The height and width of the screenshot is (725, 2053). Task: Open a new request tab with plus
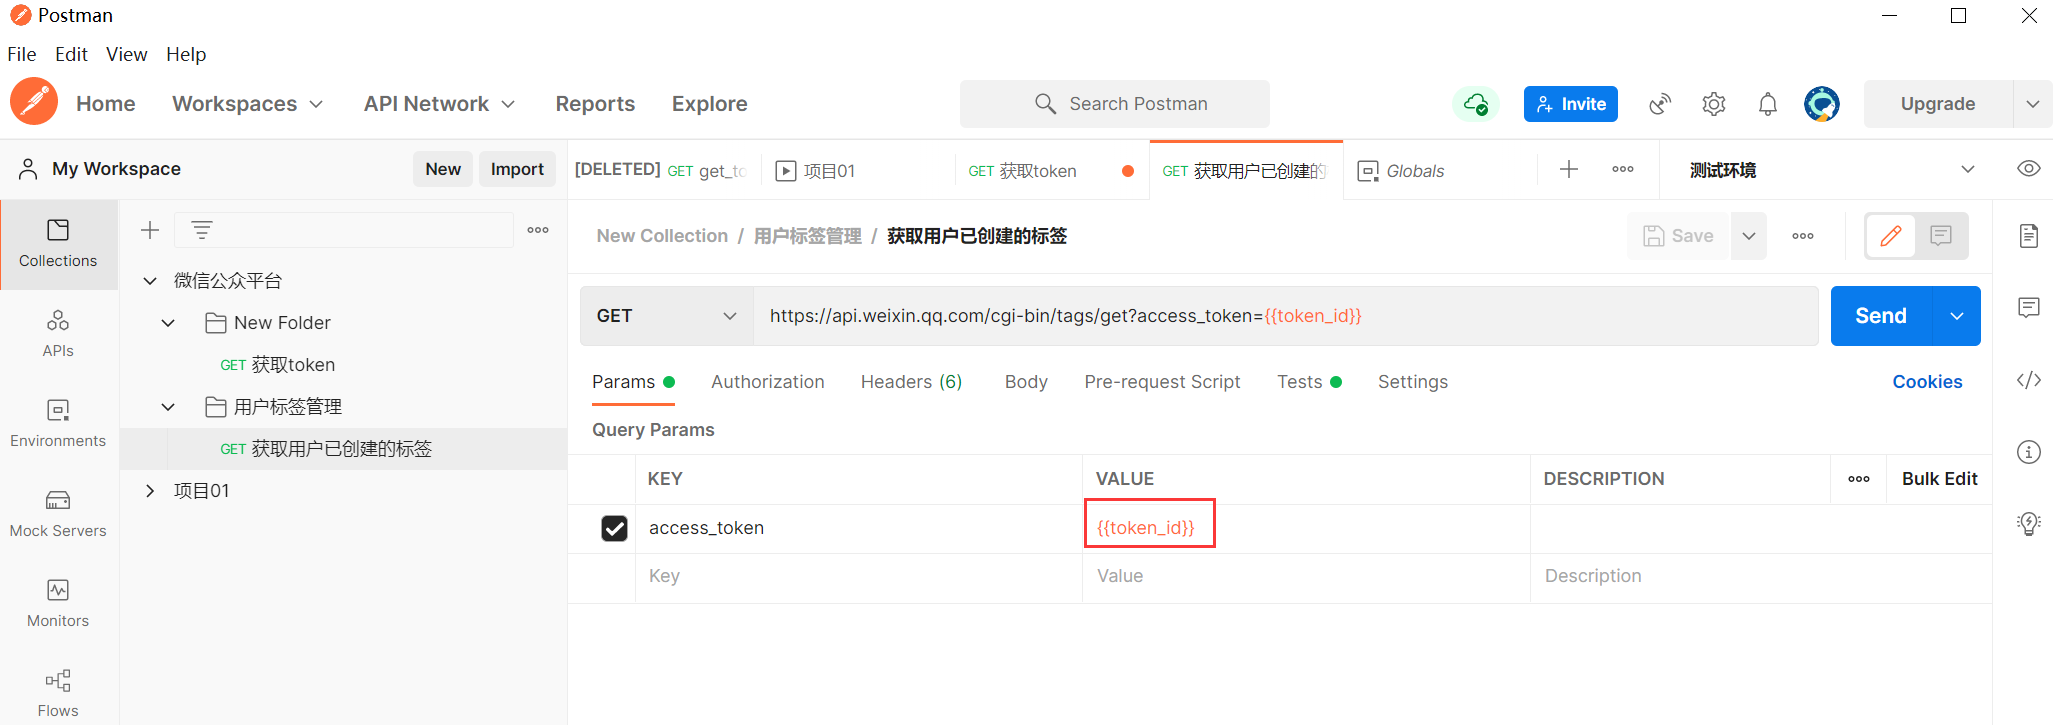coord(1569,170)
